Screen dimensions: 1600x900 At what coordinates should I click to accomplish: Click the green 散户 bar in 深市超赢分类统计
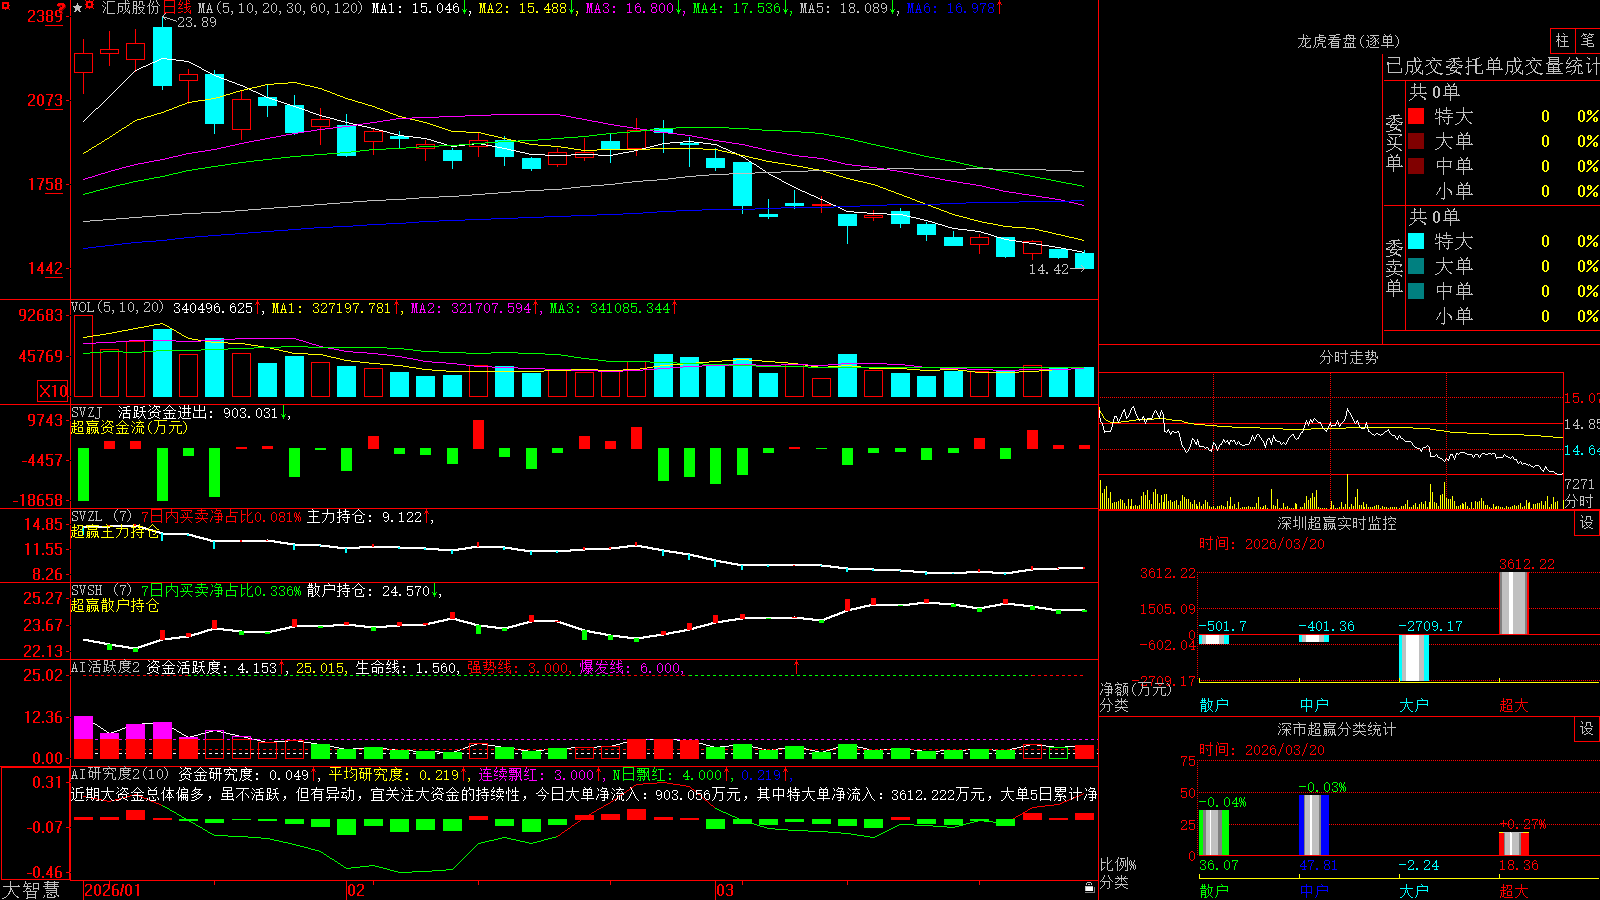pos(1213,832)
